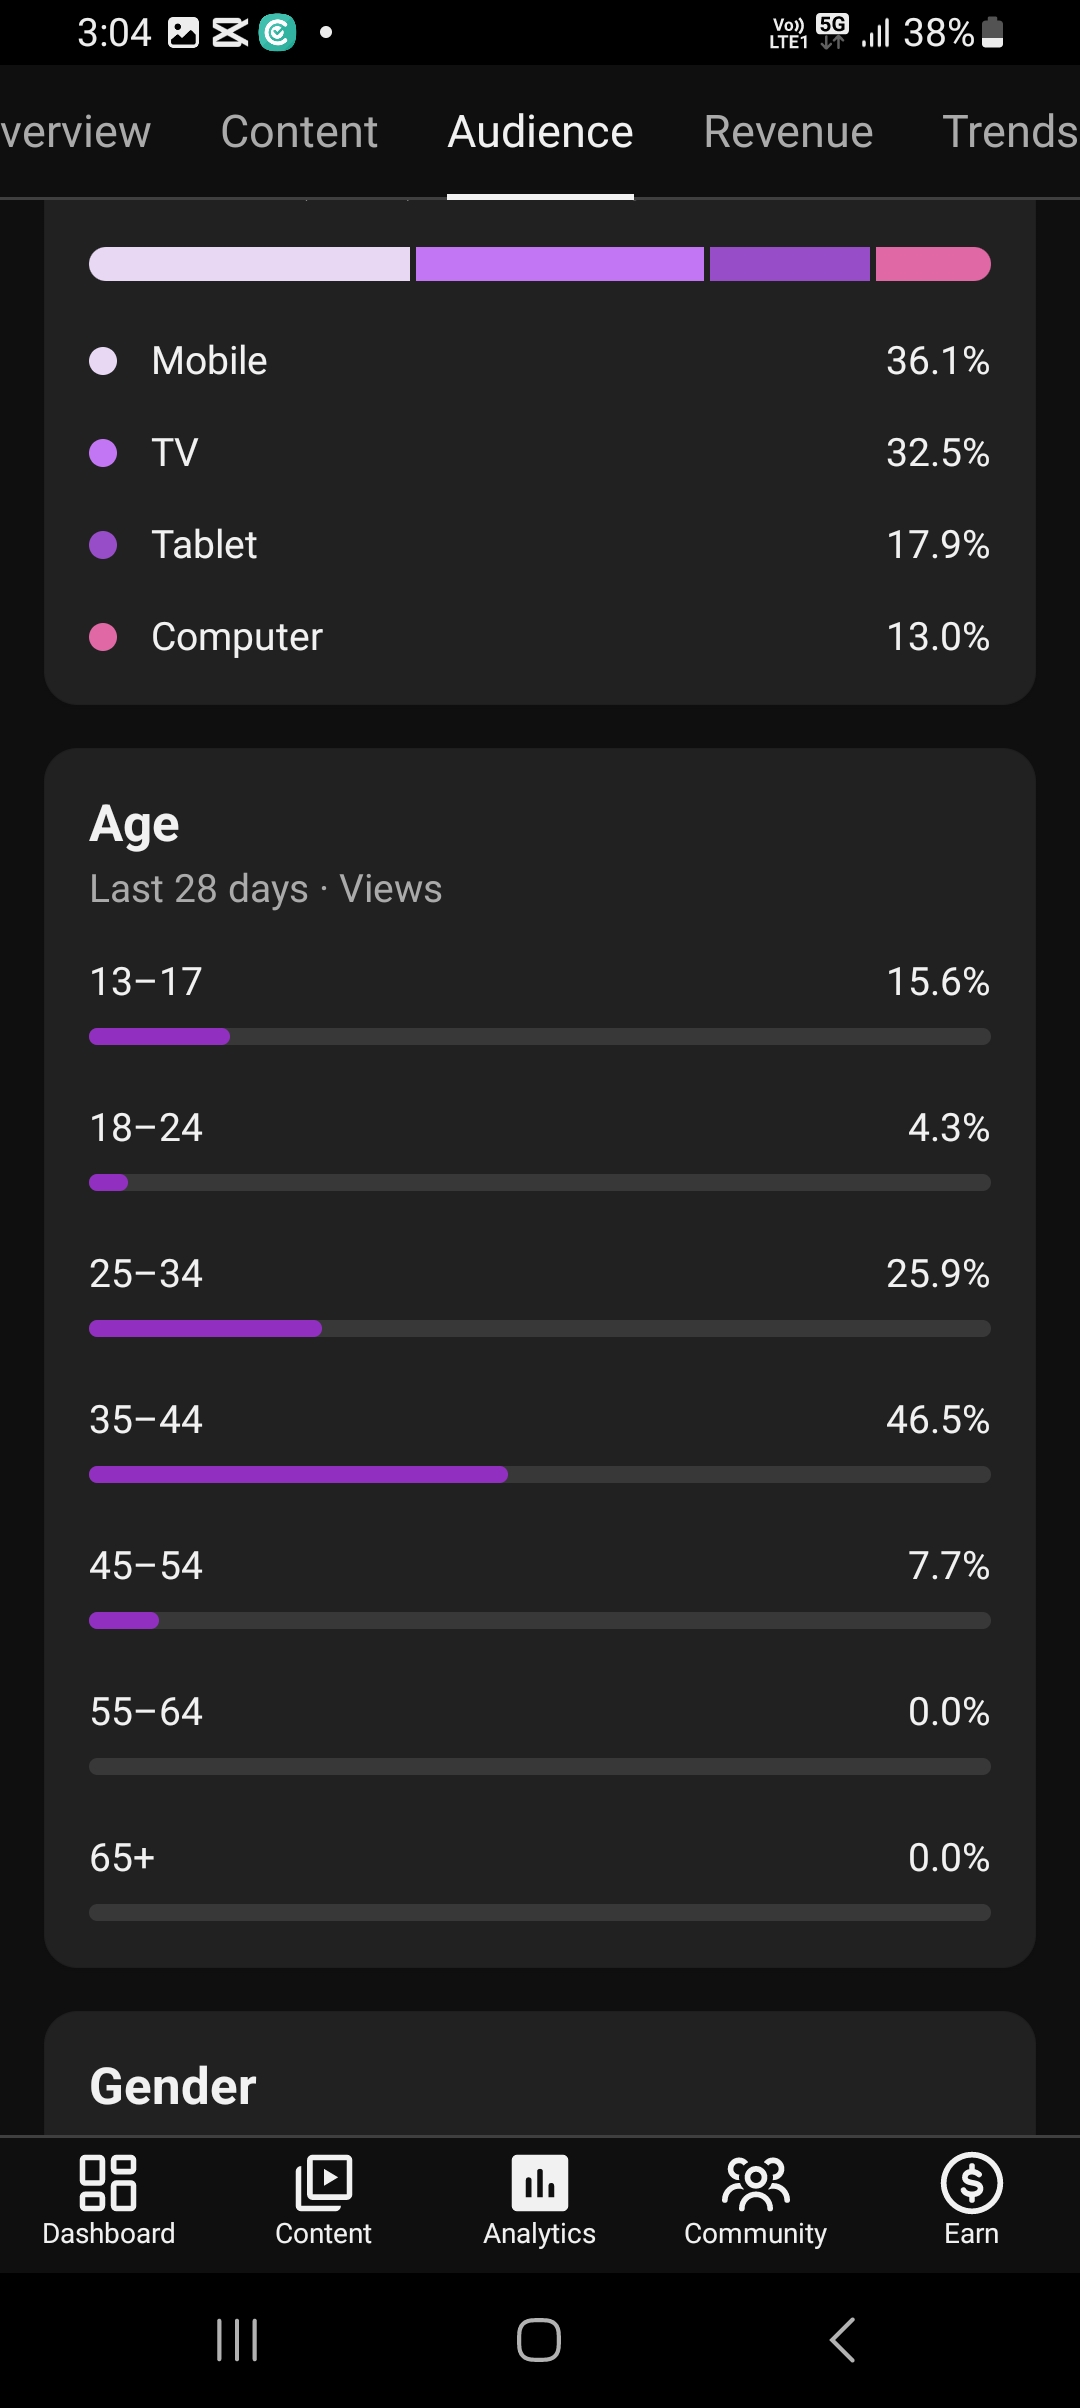This screenshot has height=2408, width=1080.
Task: Open recent apps with three-bar icon
Action: point(237,2340)
